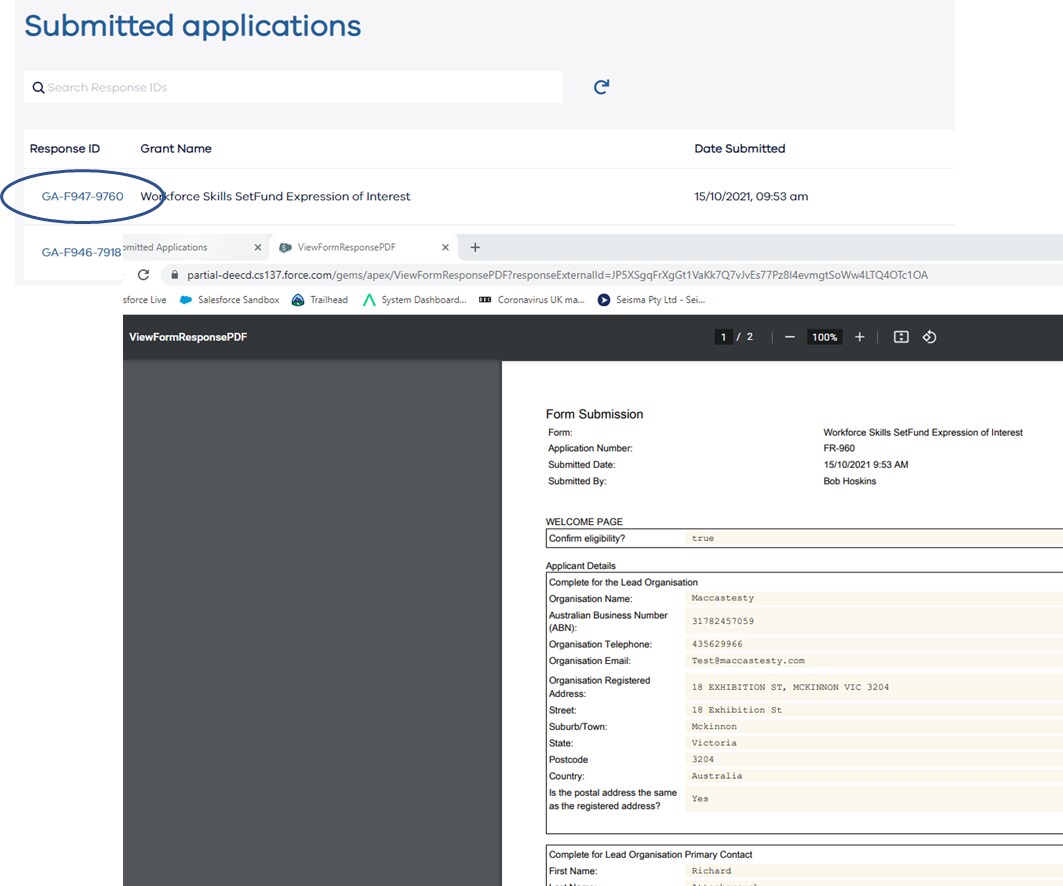Viewport: 1063px width, 886px height.
Task: Click the Workforce Skills SetFund grant name
Action: pos(275,196)
